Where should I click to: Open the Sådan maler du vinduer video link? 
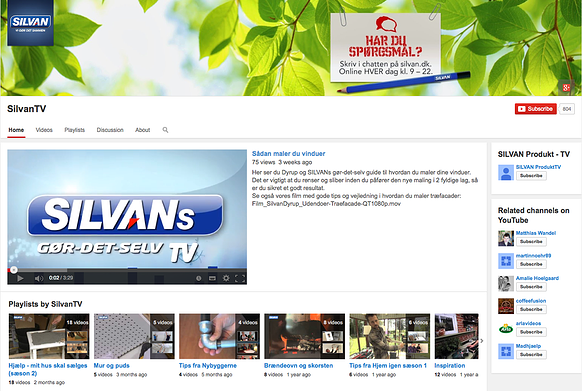[x=288, y=153]
